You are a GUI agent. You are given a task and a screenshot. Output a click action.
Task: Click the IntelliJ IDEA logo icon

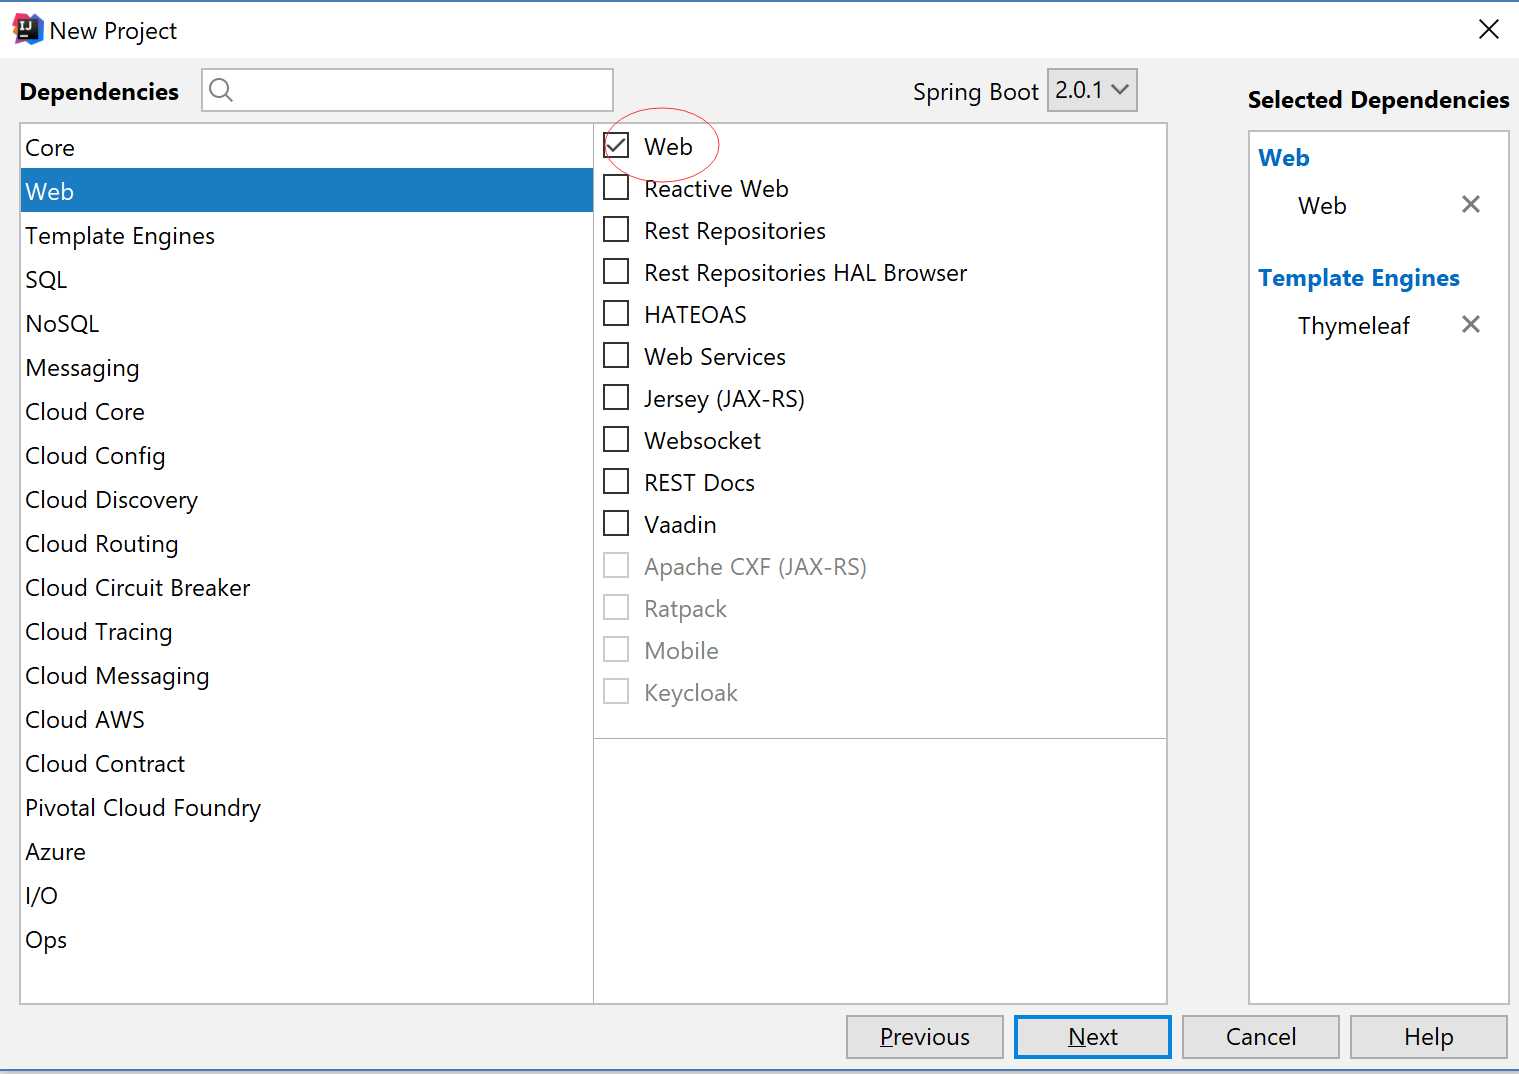point(28,30)
